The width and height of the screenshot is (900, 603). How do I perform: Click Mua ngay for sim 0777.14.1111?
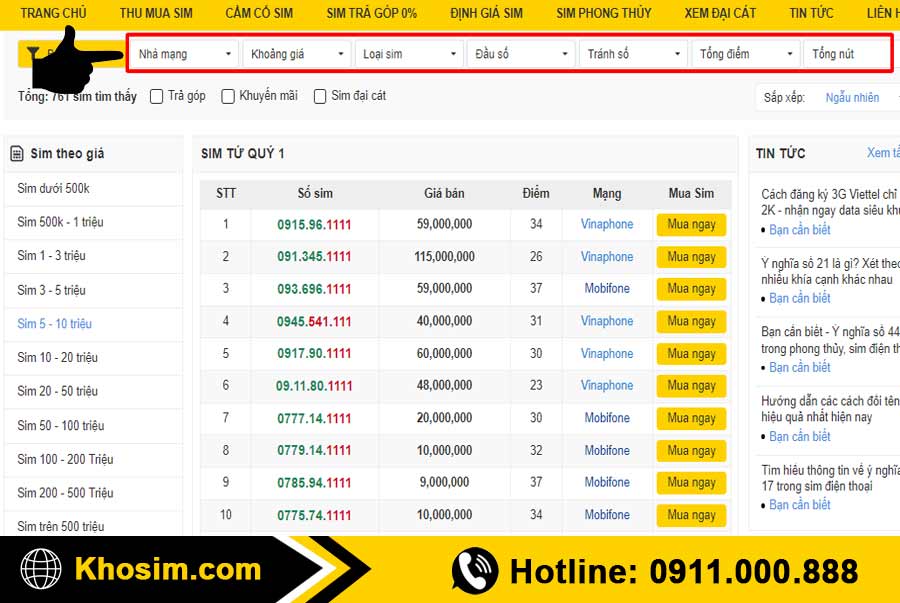[691, 418]
